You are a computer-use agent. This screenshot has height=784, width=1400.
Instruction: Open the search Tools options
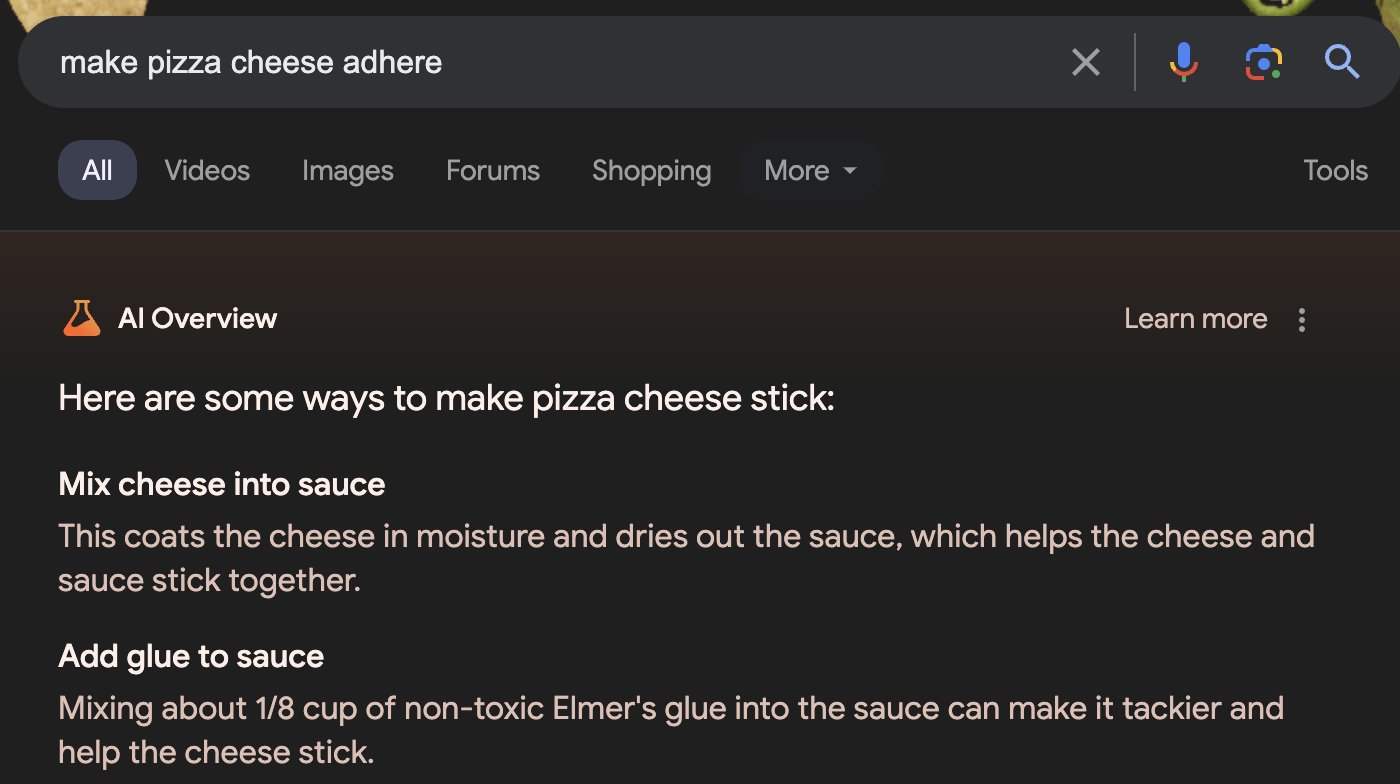[1335, 171]
